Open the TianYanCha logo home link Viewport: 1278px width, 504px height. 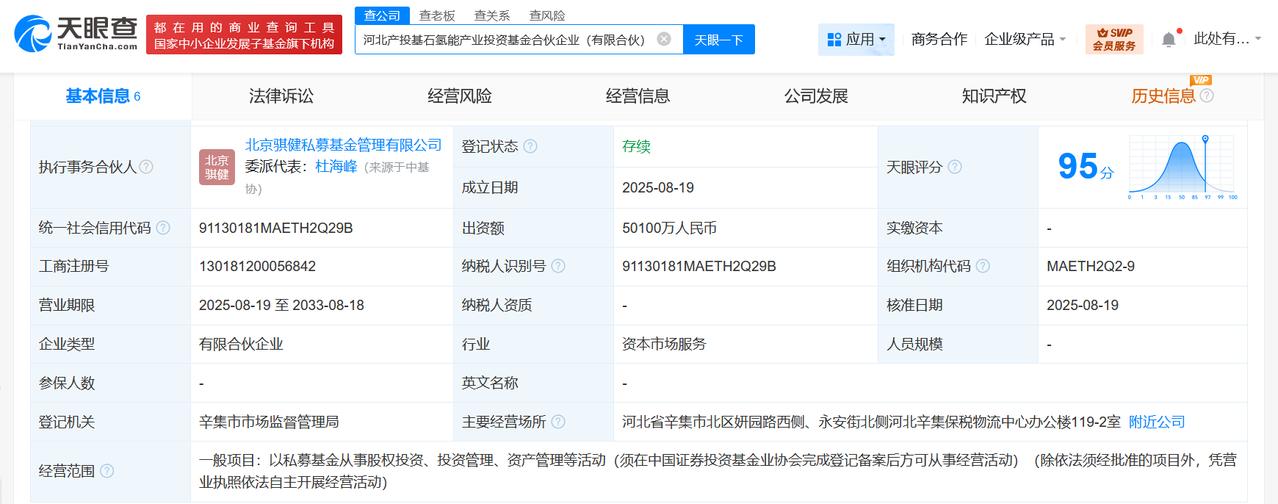point(76,34)
